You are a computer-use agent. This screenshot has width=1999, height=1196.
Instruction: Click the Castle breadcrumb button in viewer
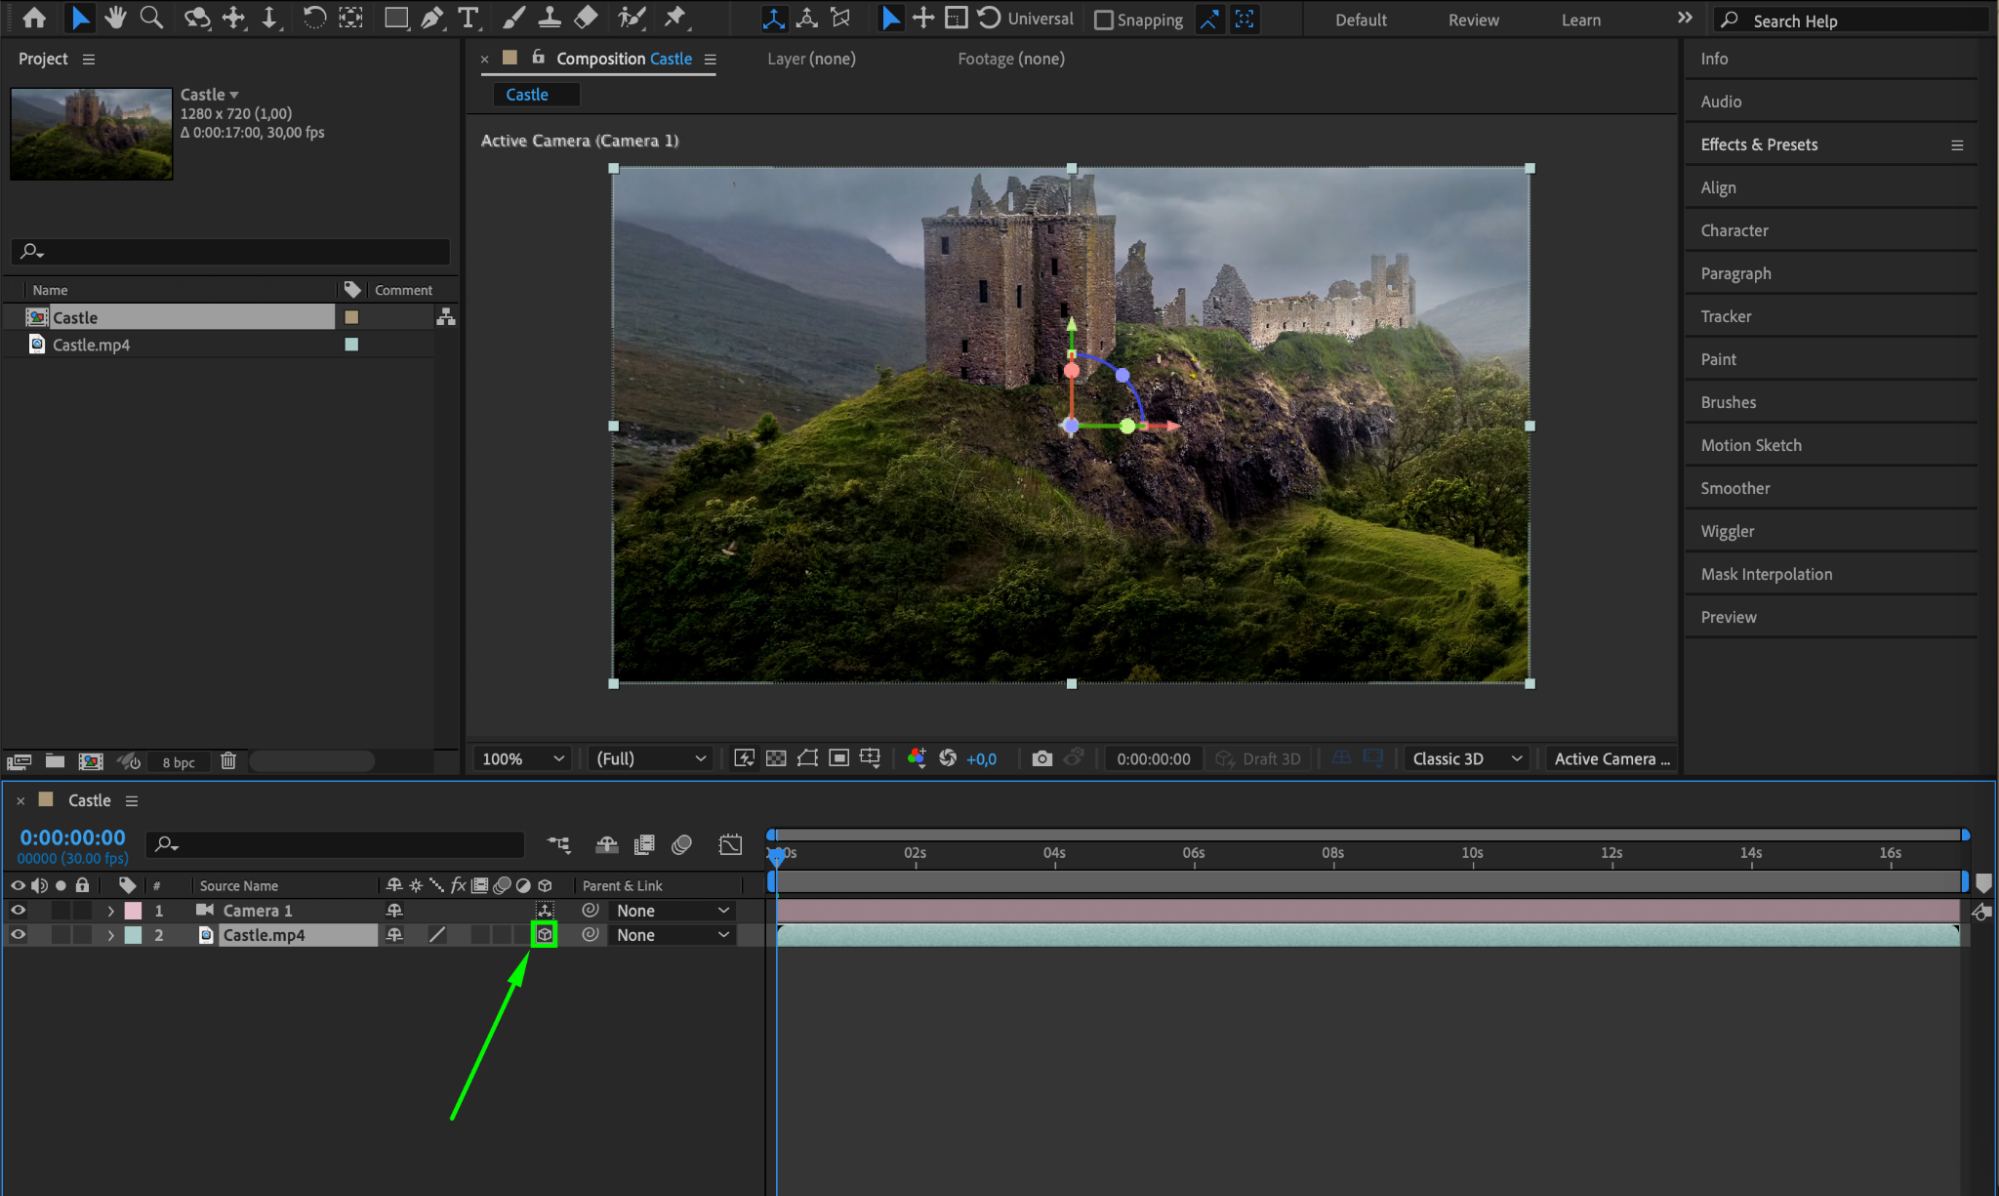click(527, 95)
